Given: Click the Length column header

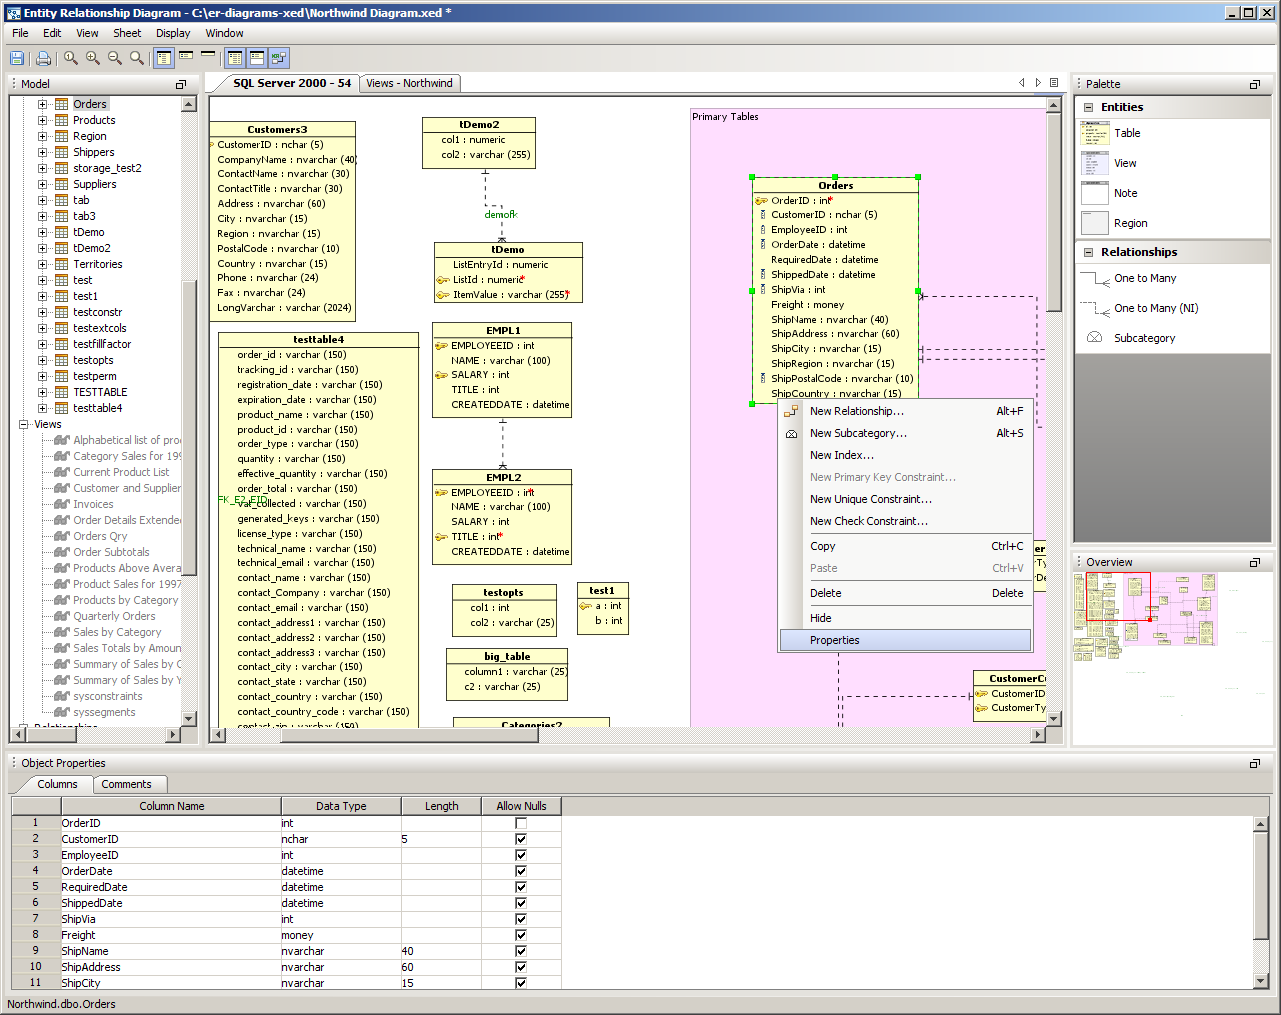Looking at the screenshot, I should tap(441, 806).
